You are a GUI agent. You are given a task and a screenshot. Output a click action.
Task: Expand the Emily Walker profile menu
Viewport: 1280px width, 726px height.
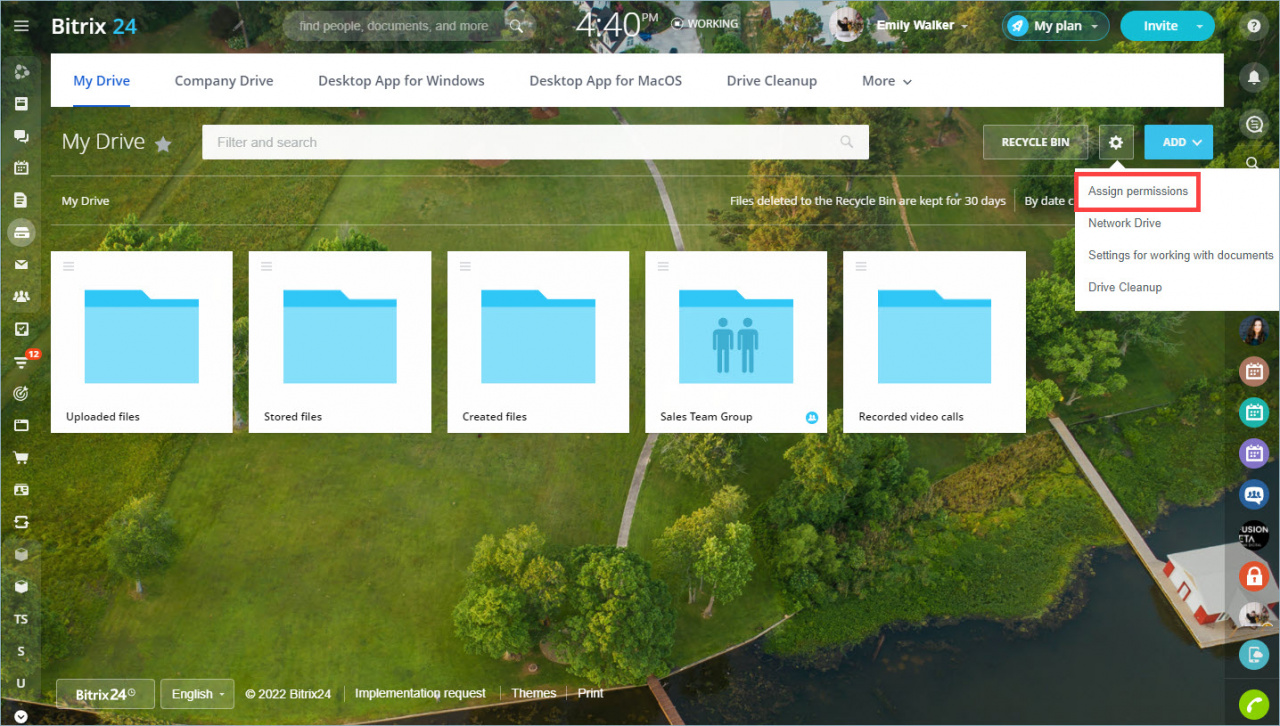tap(922, 25)
